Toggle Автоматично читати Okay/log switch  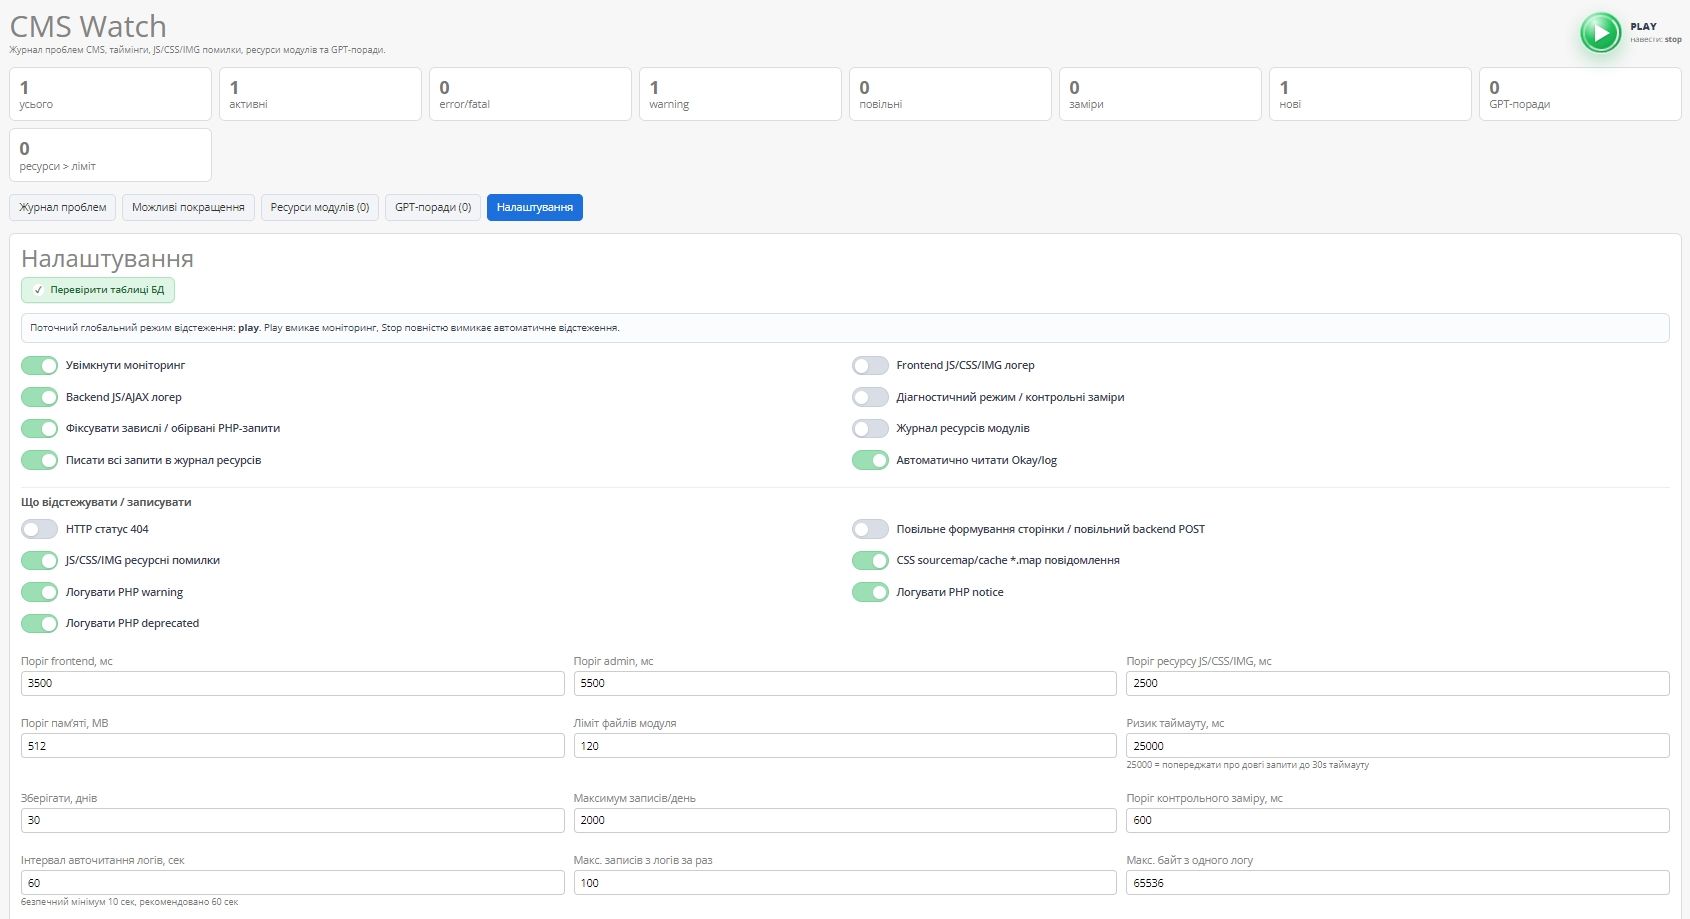pos(870,460)
